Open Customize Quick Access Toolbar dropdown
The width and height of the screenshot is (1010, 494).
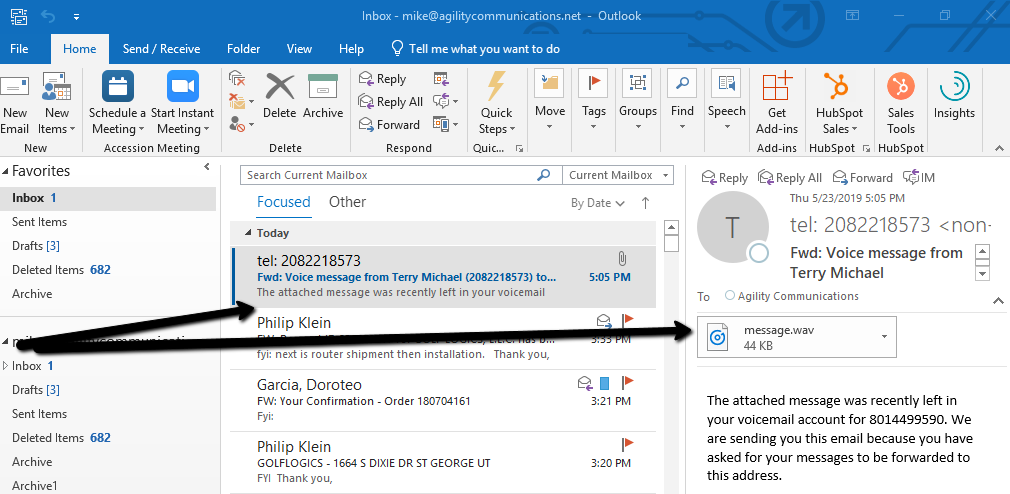(77, 16)
